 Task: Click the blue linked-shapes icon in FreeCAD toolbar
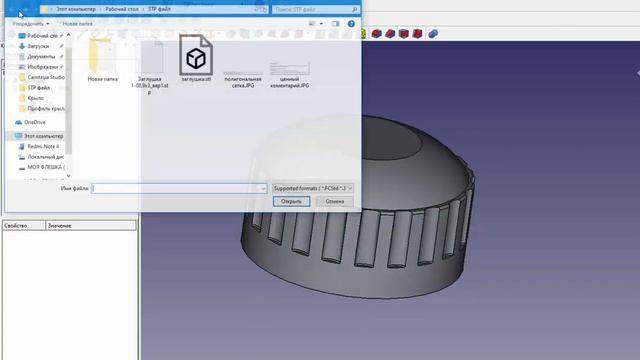point(433,33)
